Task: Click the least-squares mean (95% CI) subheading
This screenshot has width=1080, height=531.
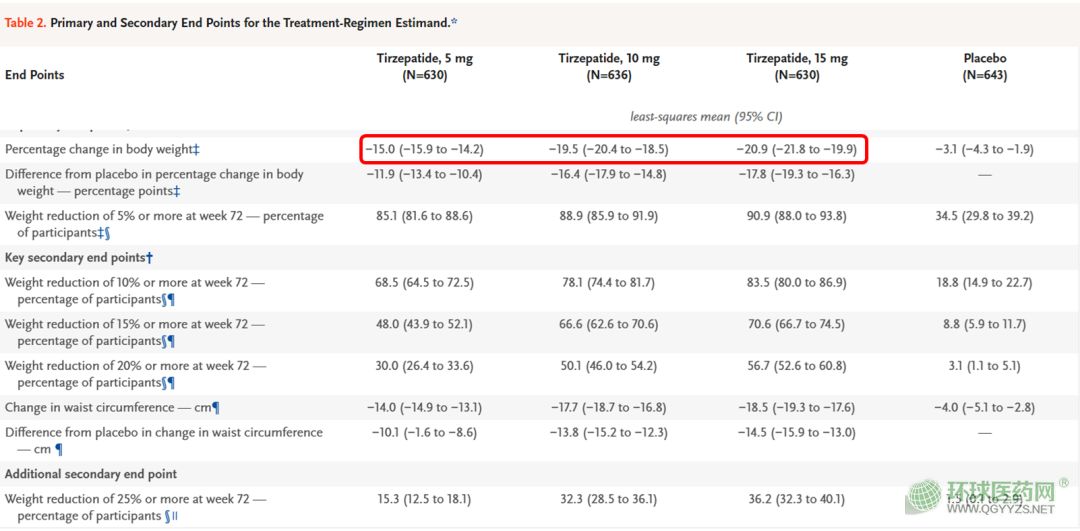Action: click(x=706, y=117)
